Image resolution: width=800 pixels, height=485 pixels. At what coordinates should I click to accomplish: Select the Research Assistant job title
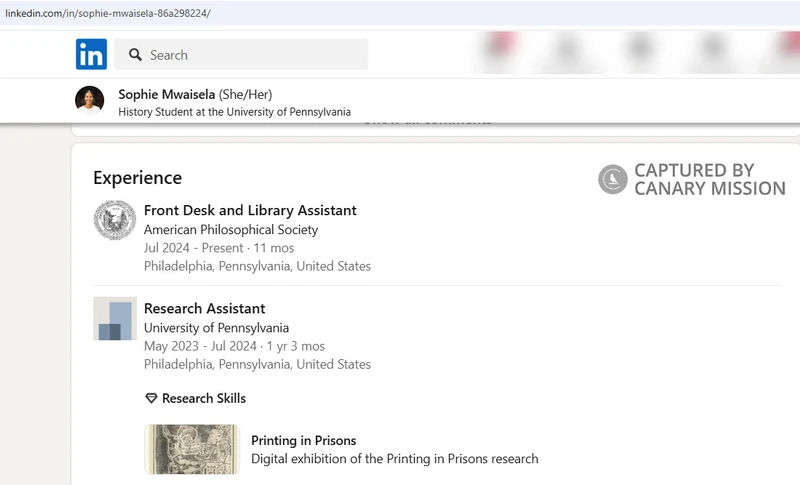coord(204,308)
